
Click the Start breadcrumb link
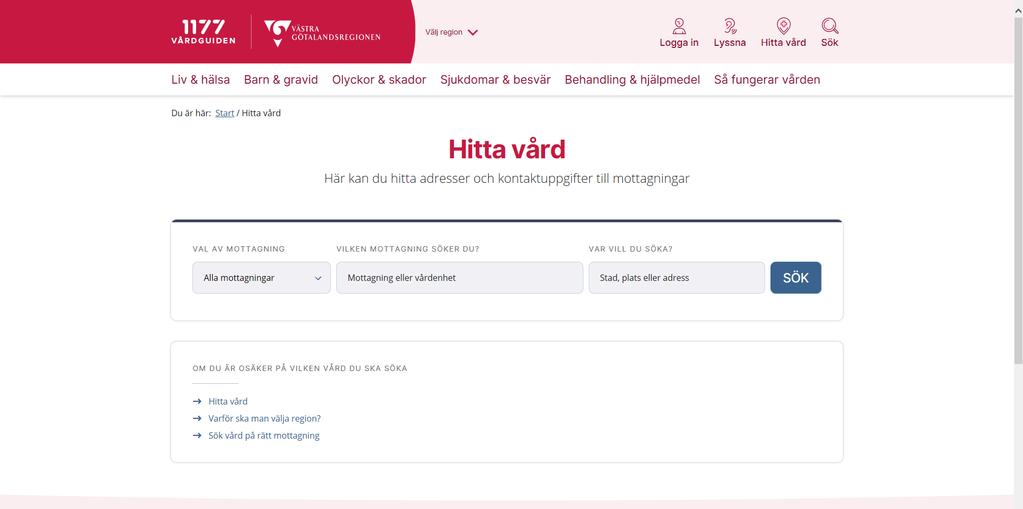224,113
